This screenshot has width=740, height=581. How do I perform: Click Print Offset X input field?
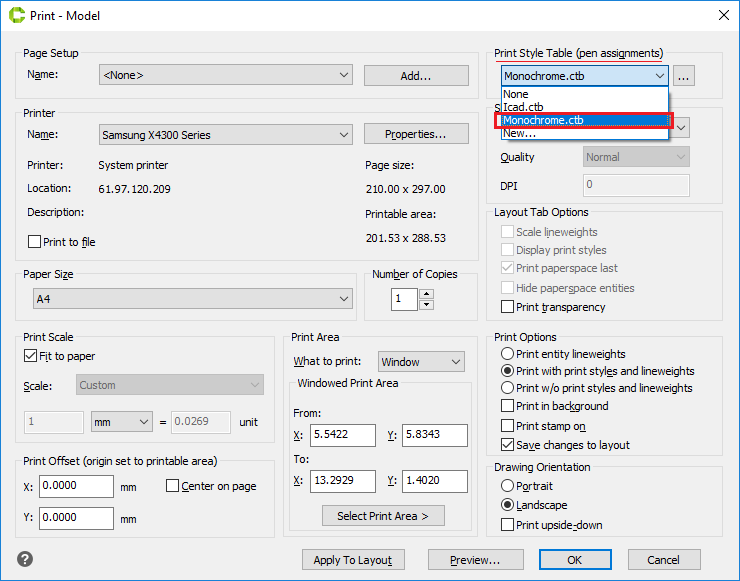tap(76, 486)
